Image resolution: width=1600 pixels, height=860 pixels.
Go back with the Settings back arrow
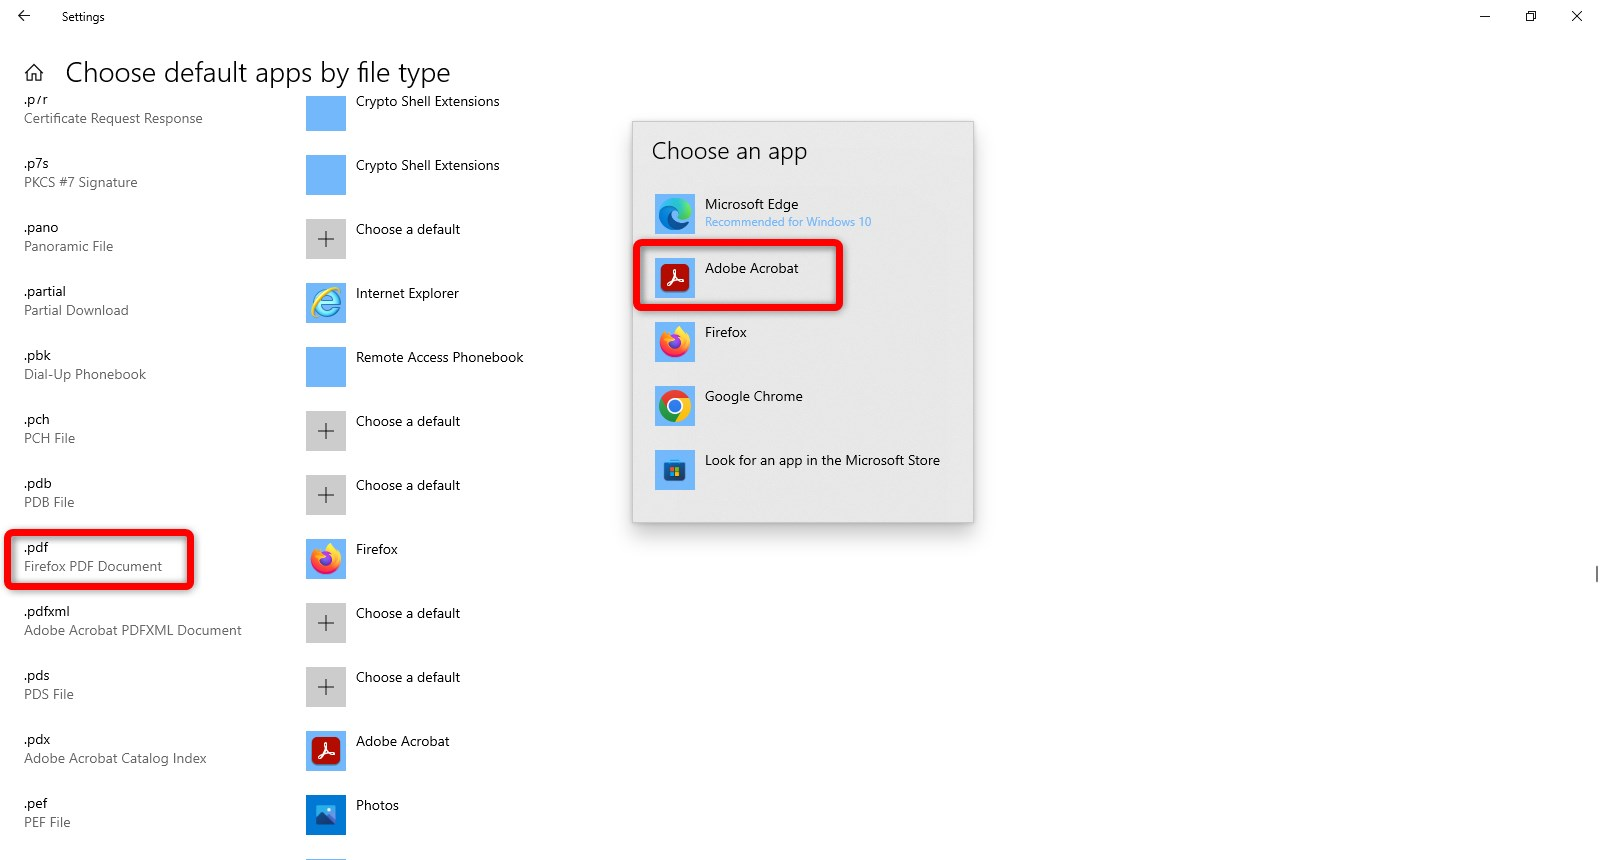[24, 16]
